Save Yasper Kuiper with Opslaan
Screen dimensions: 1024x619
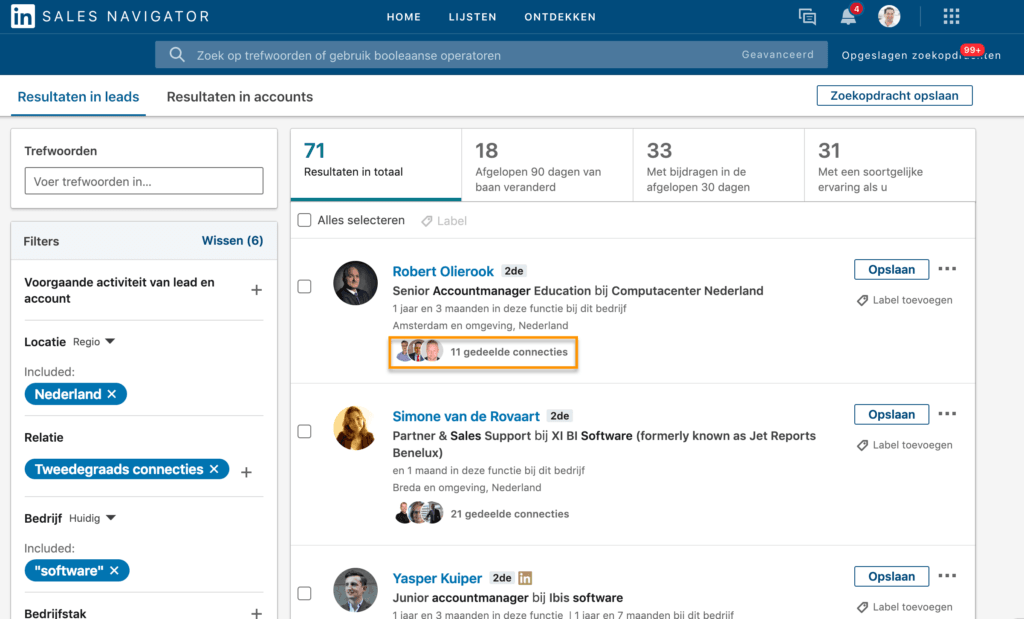(x=891, y=577)
